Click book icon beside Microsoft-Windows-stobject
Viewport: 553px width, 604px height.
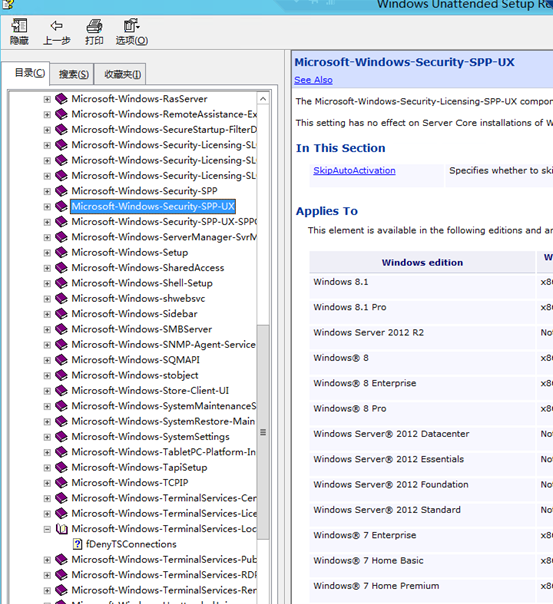click(61, 376)
